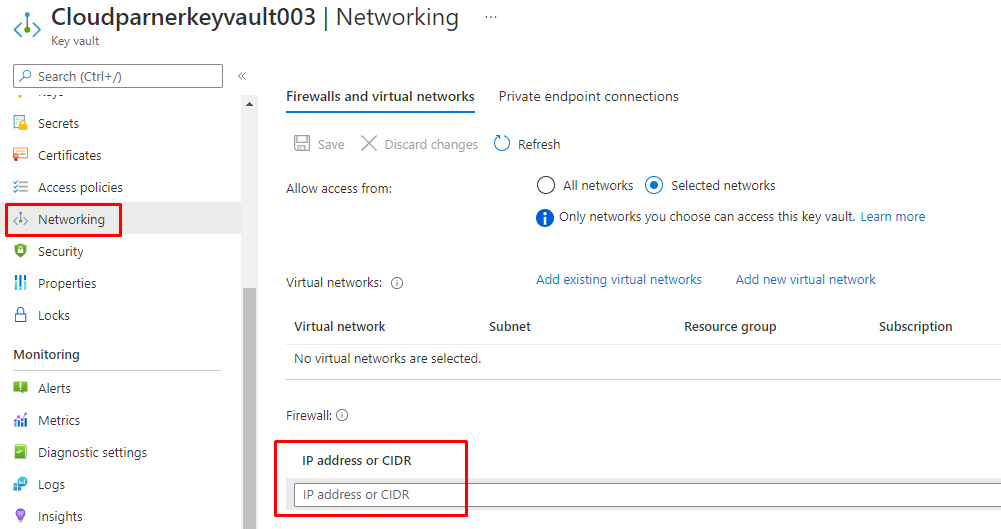Click Add new virtual network link
Screen dimensions: 1001x529
coord(805,279)
